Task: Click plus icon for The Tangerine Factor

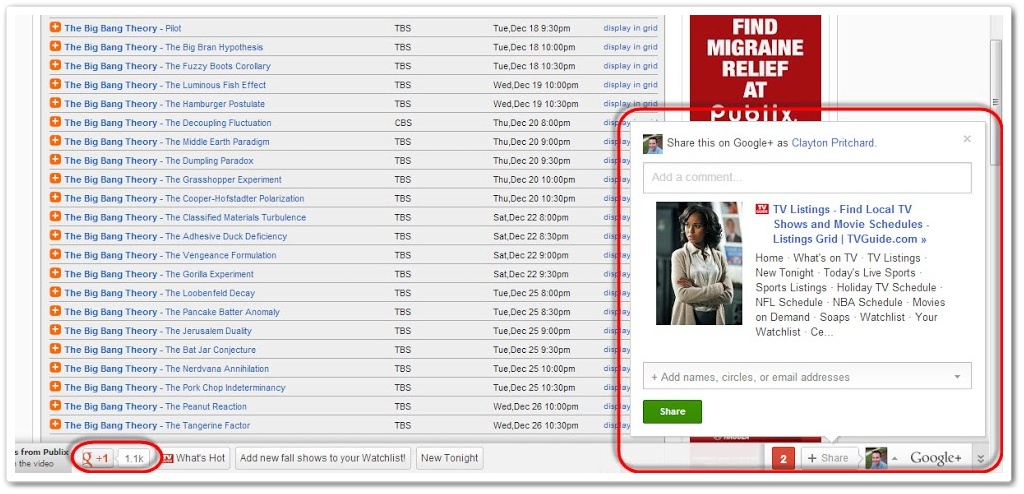Action: [56, 425]
